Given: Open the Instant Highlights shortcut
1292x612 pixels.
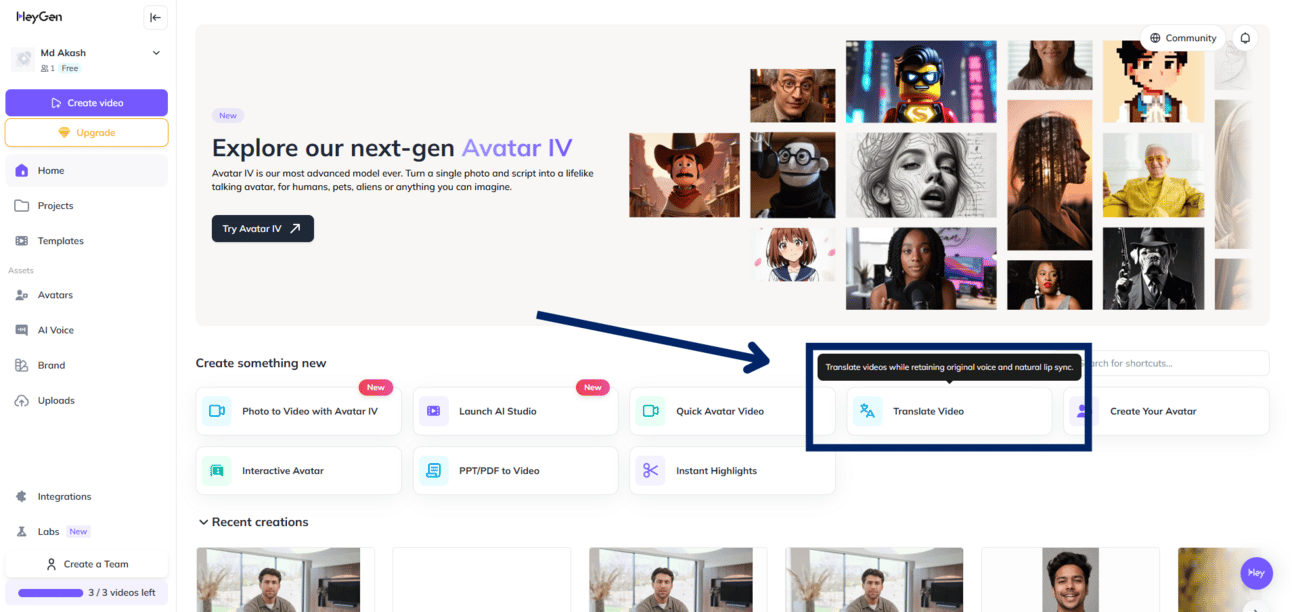Looking at the screenshot, I should tap(732, 470).
